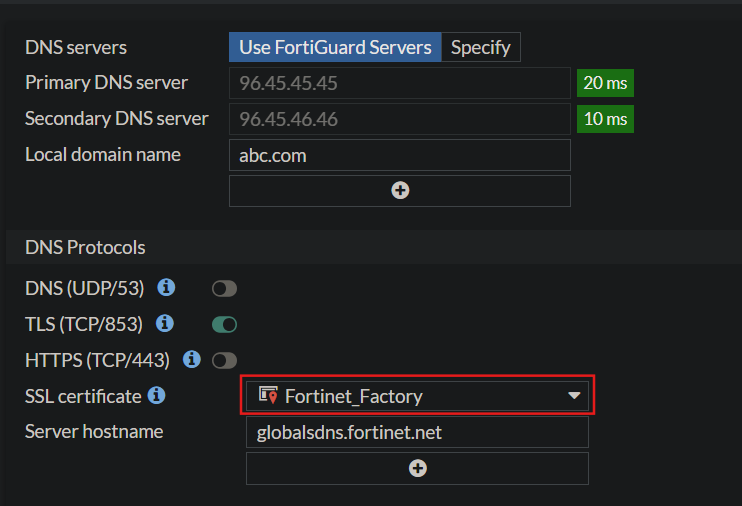The height and width of the screenshot is (506, 742).
Task: Click info icon beside HTTPS (TCP/443)
Action: click(192, 359)
